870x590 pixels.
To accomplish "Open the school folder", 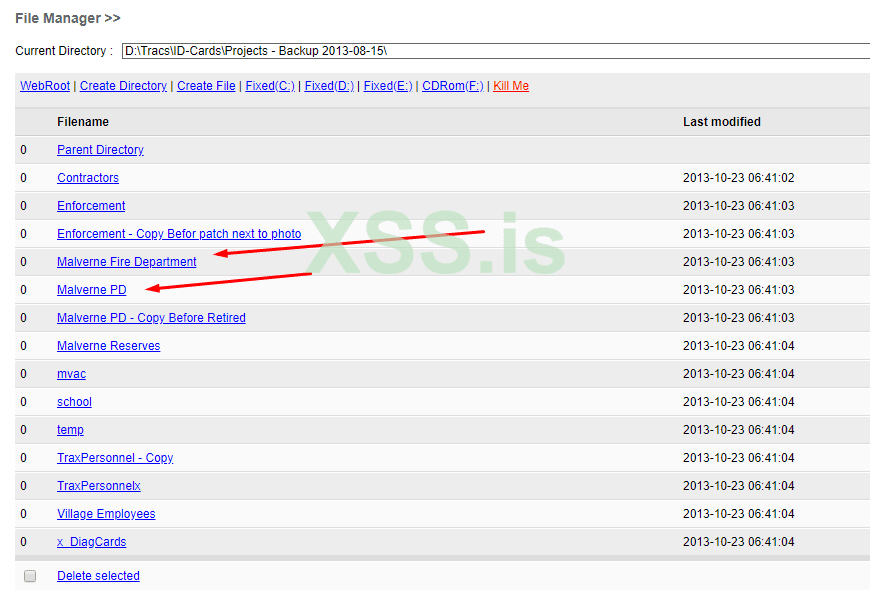I will pos(74,402).
